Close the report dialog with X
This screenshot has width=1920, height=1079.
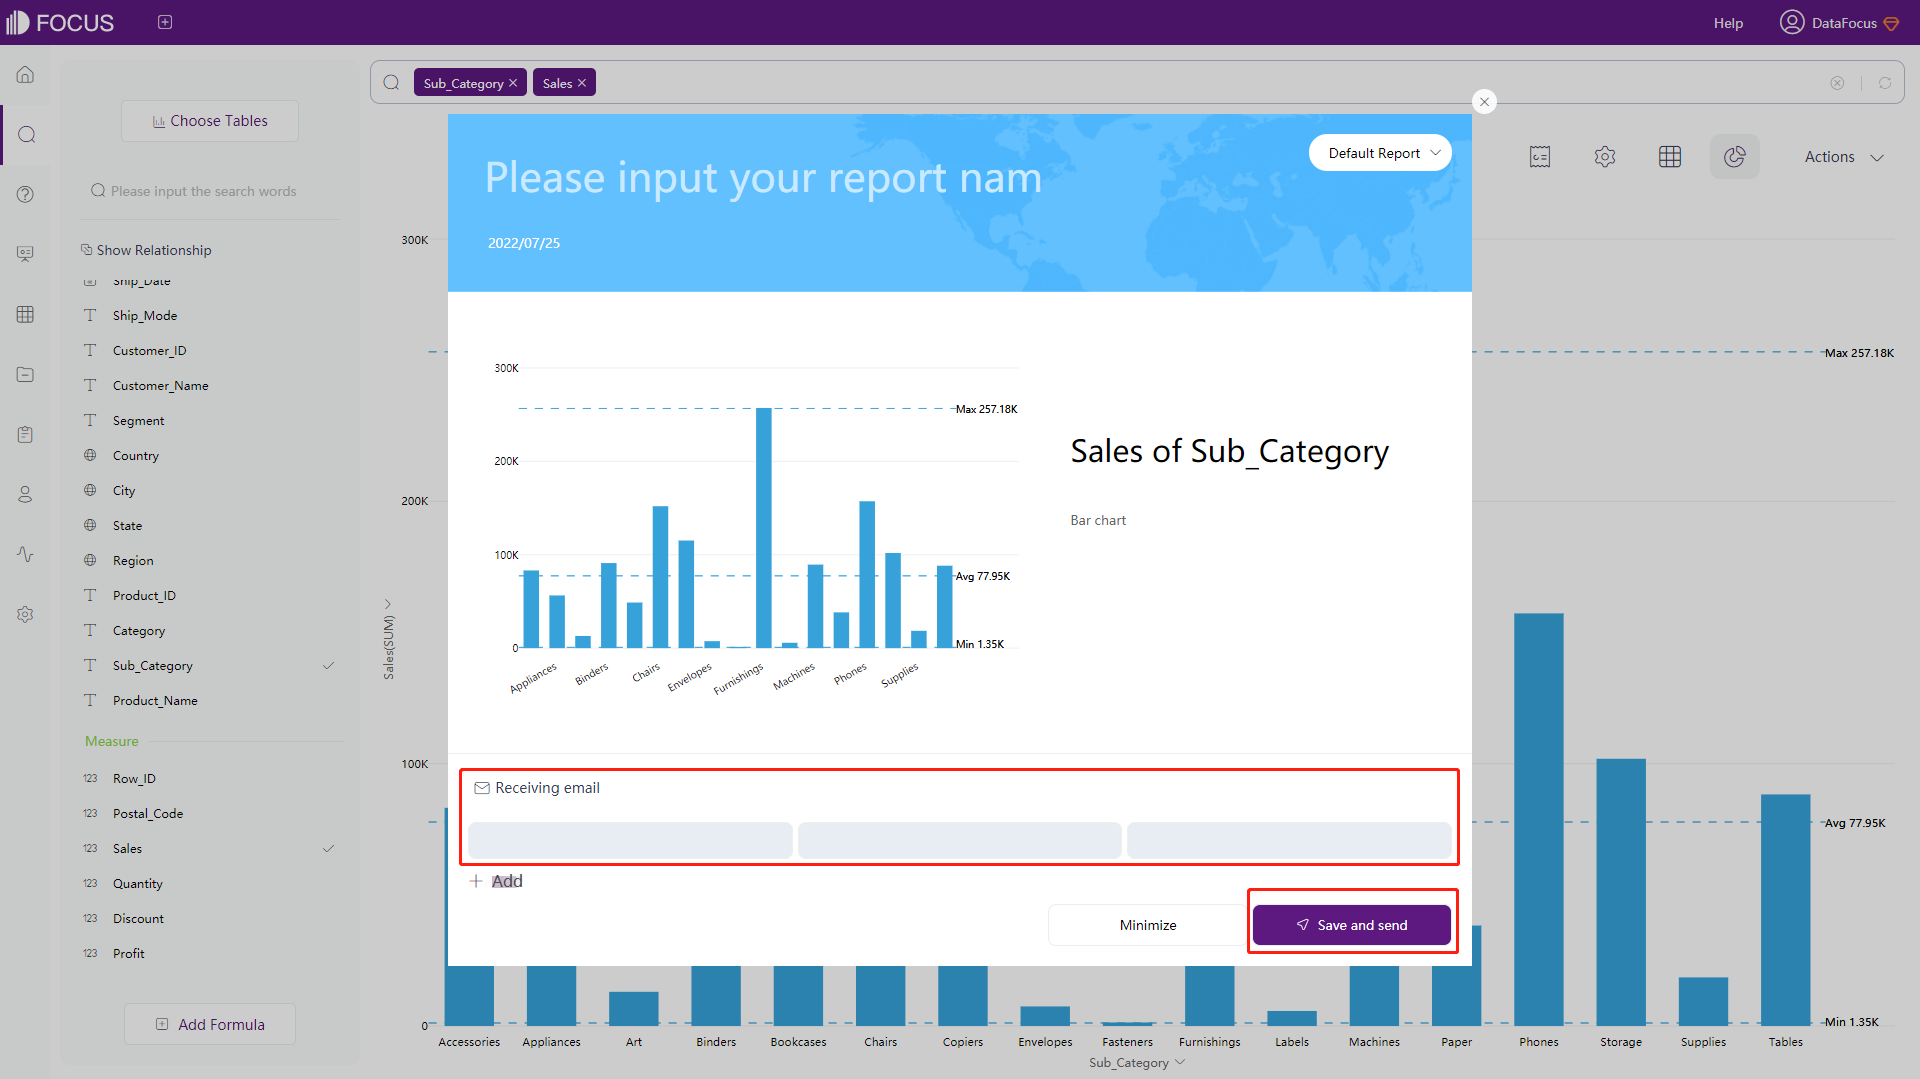[x=1485, y=101]
